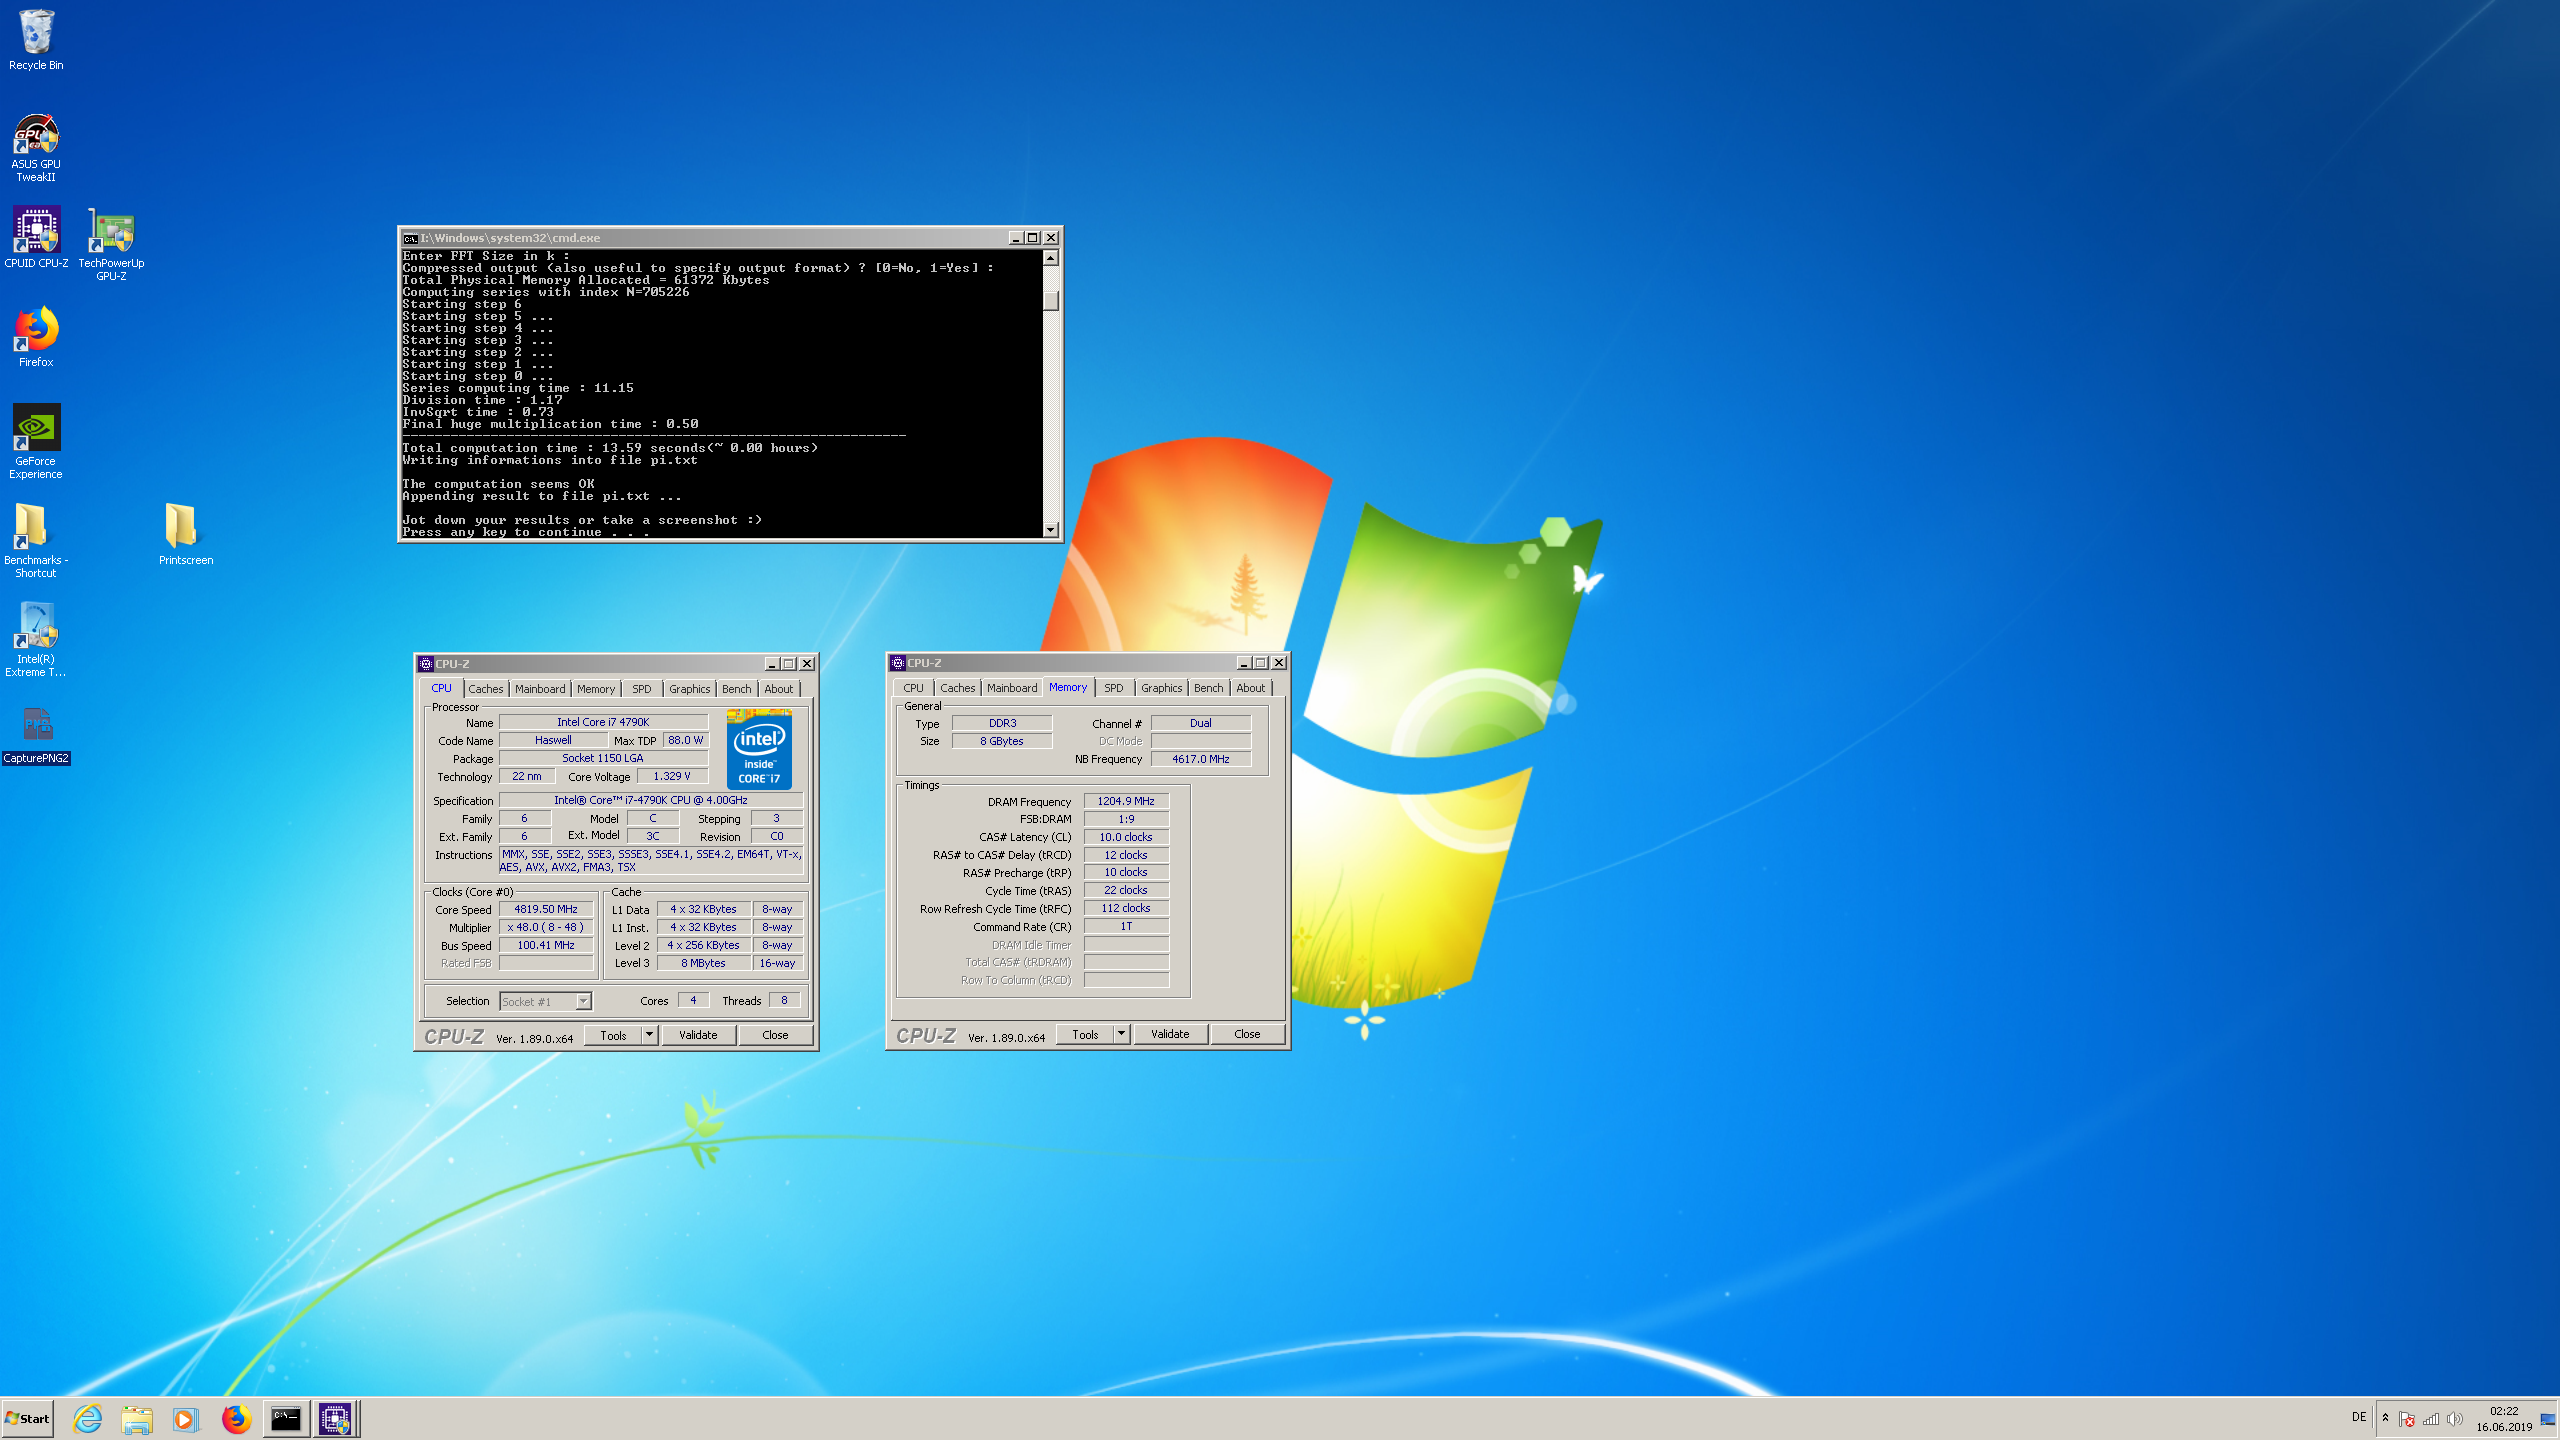This screenshot has width=2560, height=1440.
Task: Click processor Name field Intel Core i7 4790K
Action: tap(603, 722)
